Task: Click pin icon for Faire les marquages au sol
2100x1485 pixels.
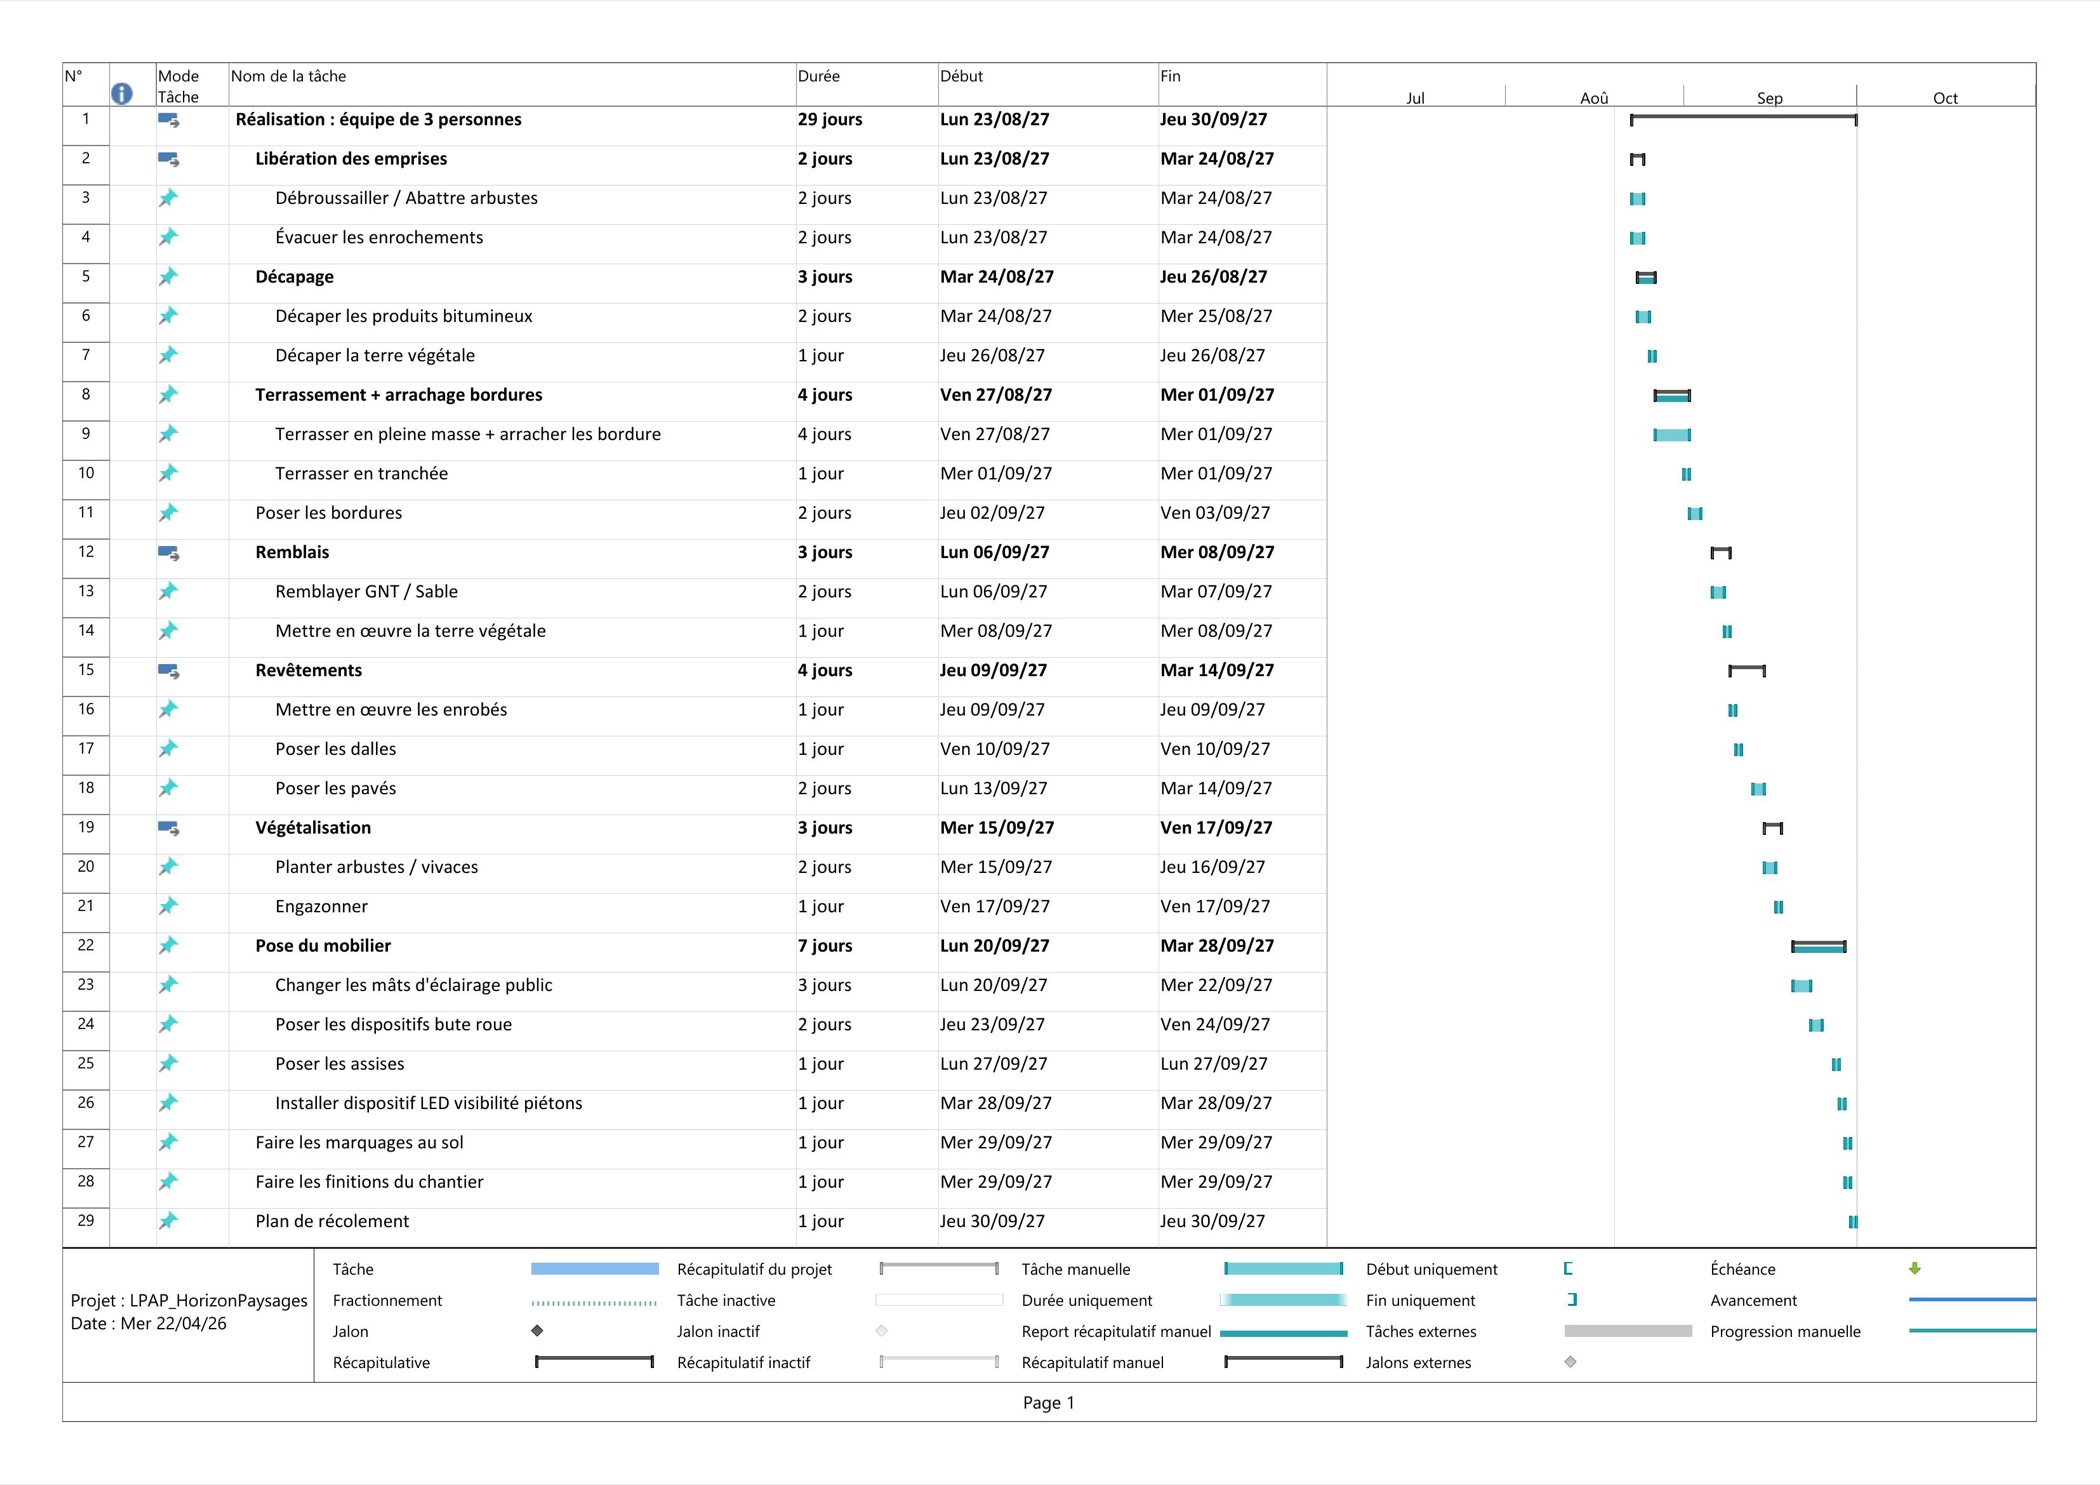Action: 168,1142
